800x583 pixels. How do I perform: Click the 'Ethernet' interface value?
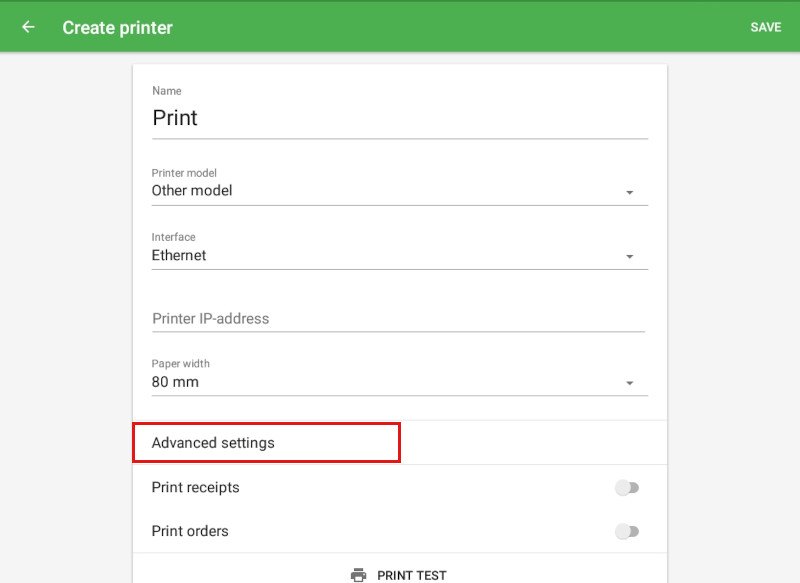179,256
